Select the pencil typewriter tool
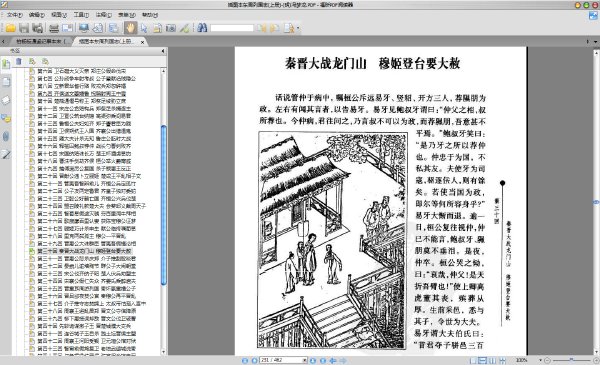Screen dimensions: 600x365 (184, 28)
